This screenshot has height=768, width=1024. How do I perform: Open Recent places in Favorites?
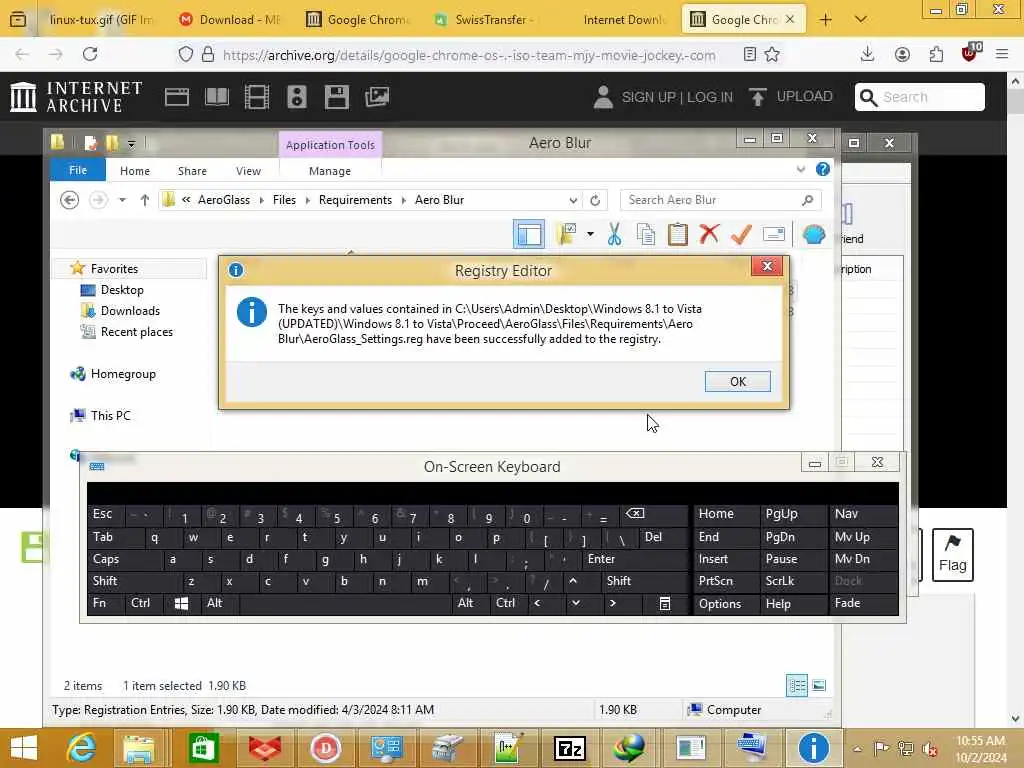(x=136, y=332)
